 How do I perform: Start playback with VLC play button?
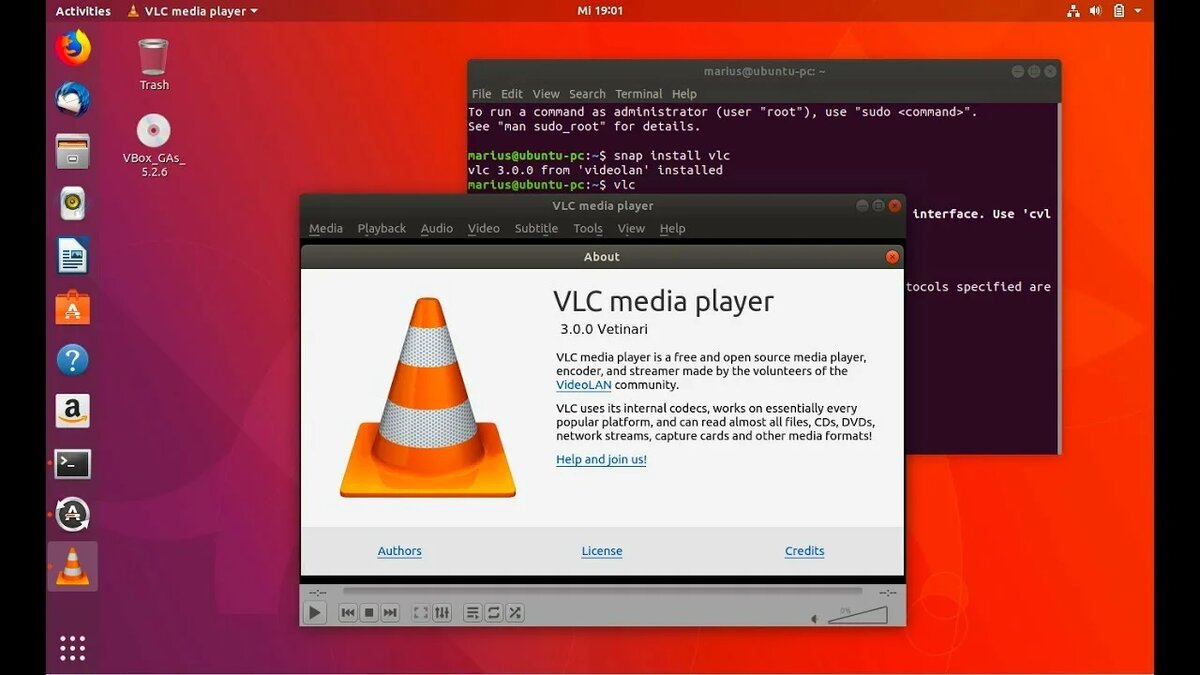point(315,612)
